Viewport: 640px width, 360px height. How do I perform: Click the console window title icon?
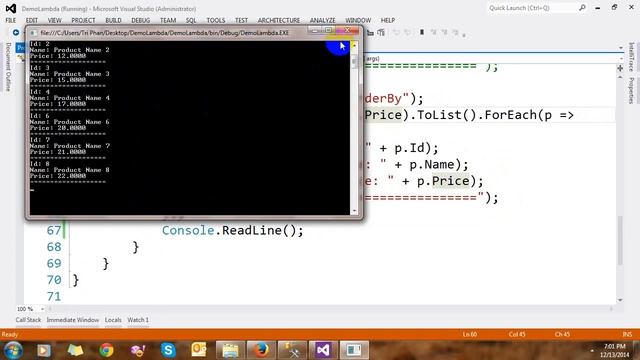pos(33,33)
